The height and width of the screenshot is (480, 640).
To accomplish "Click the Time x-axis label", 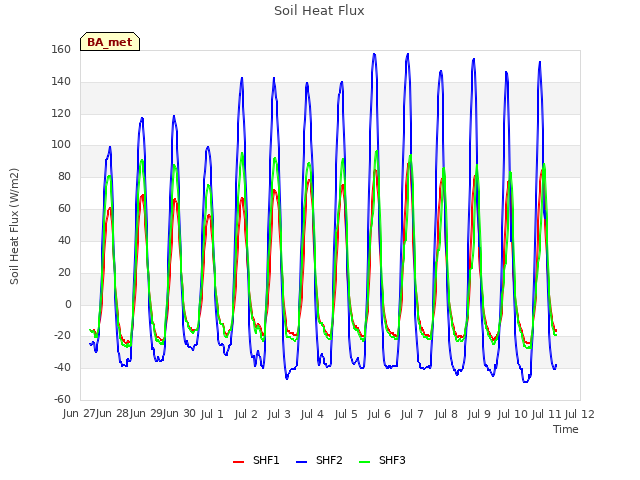I will coord(566,429).
